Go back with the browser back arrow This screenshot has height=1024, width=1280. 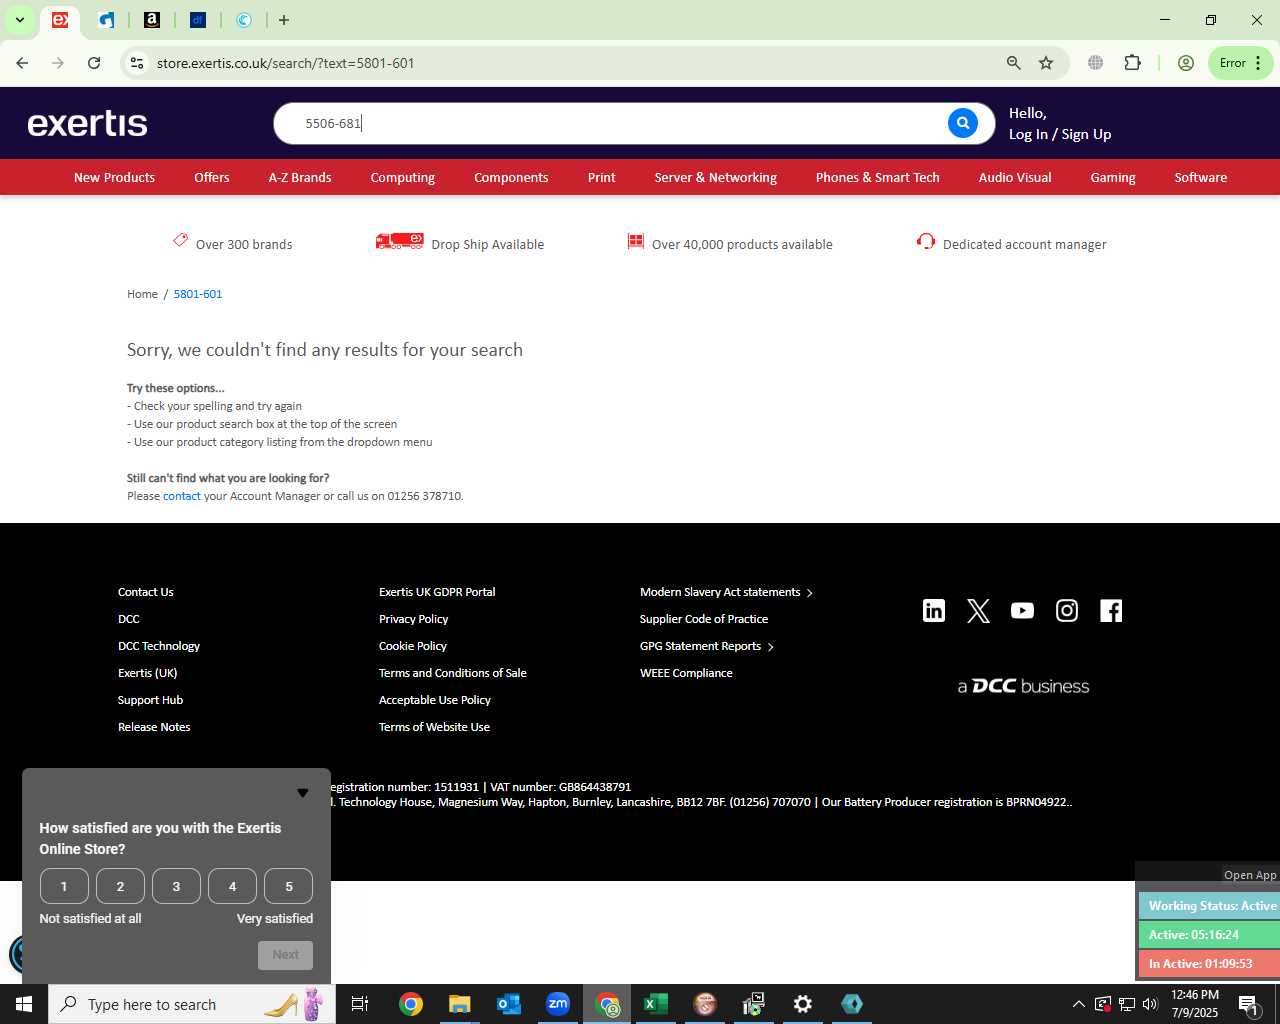pyautogui.click(x=22, y=63)
